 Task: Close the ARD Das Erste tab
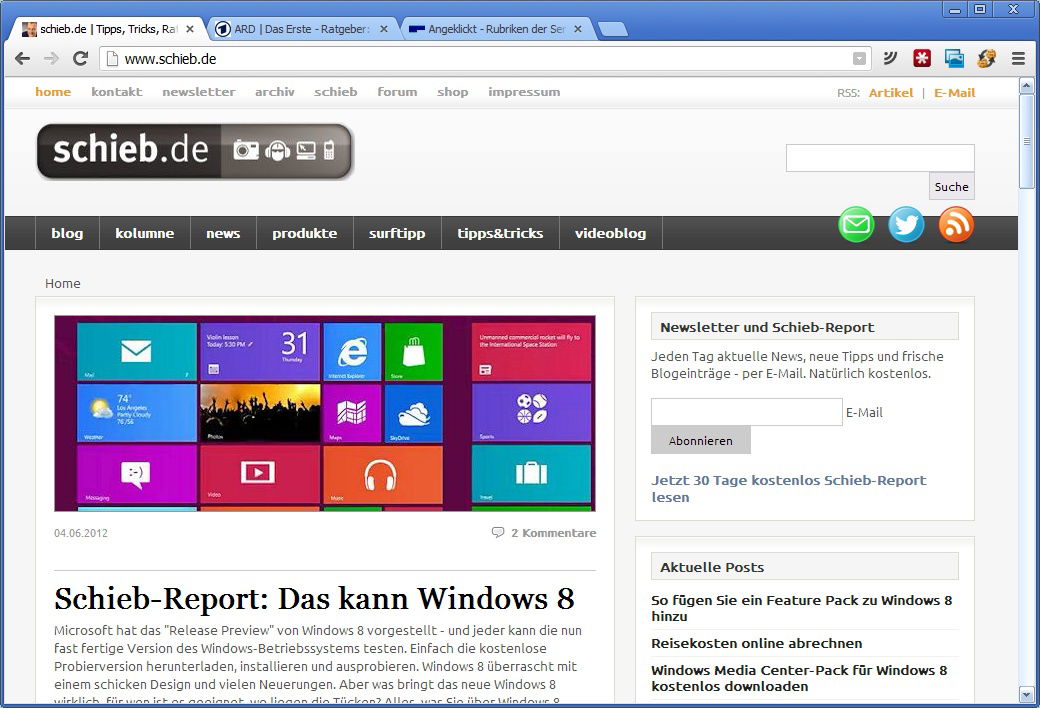click(x=383, y=29)
